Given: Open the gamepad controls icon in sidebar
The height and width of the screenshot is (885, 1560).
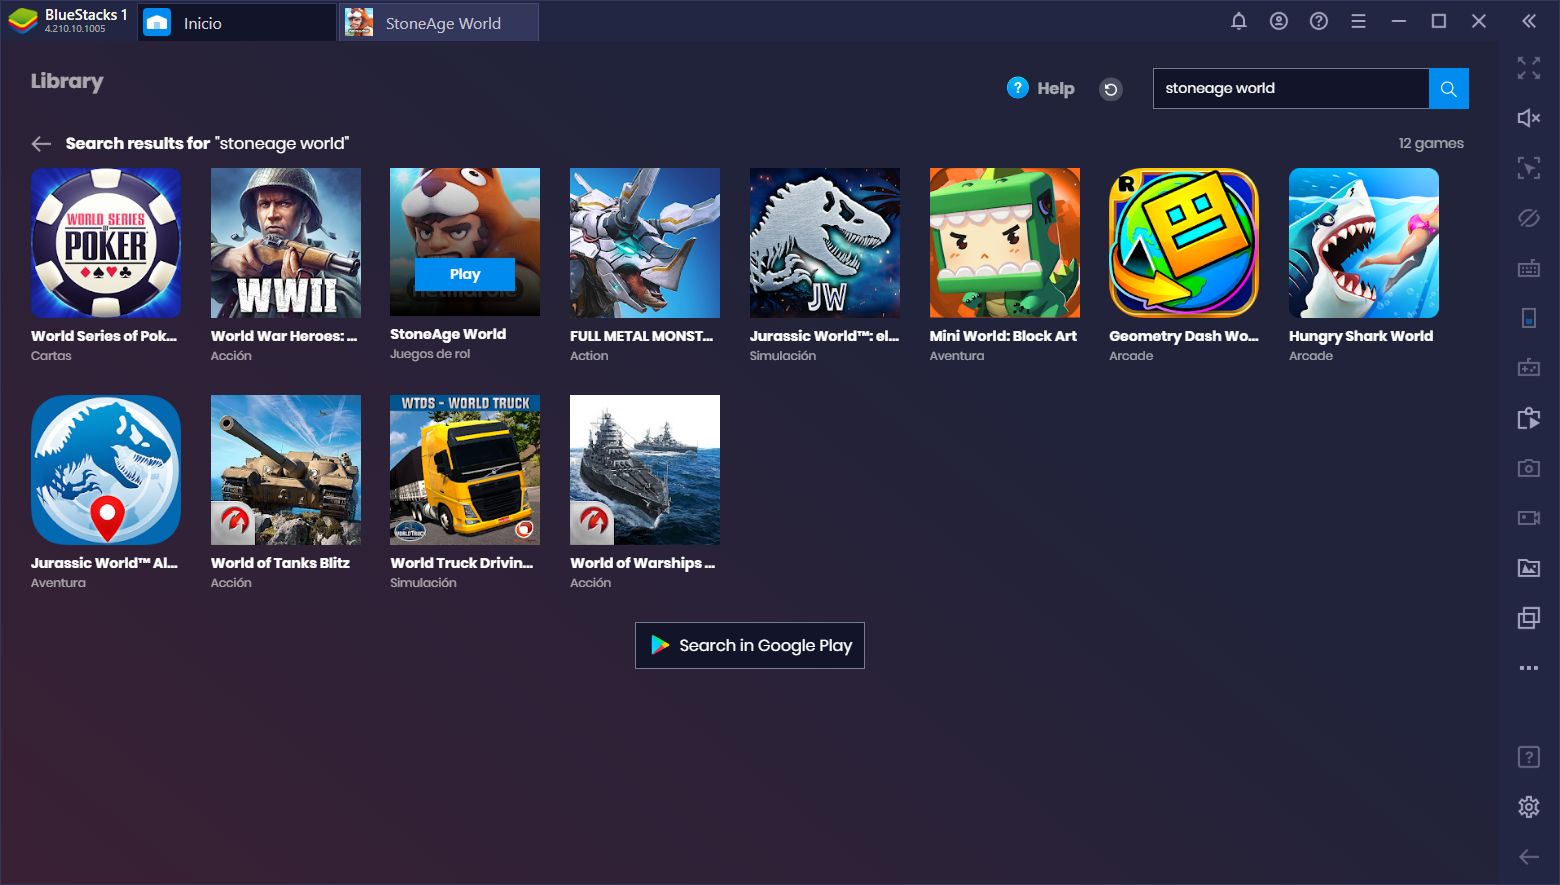Looking at the screenshot, I should pyautogui.click(x=1529, y=368).
